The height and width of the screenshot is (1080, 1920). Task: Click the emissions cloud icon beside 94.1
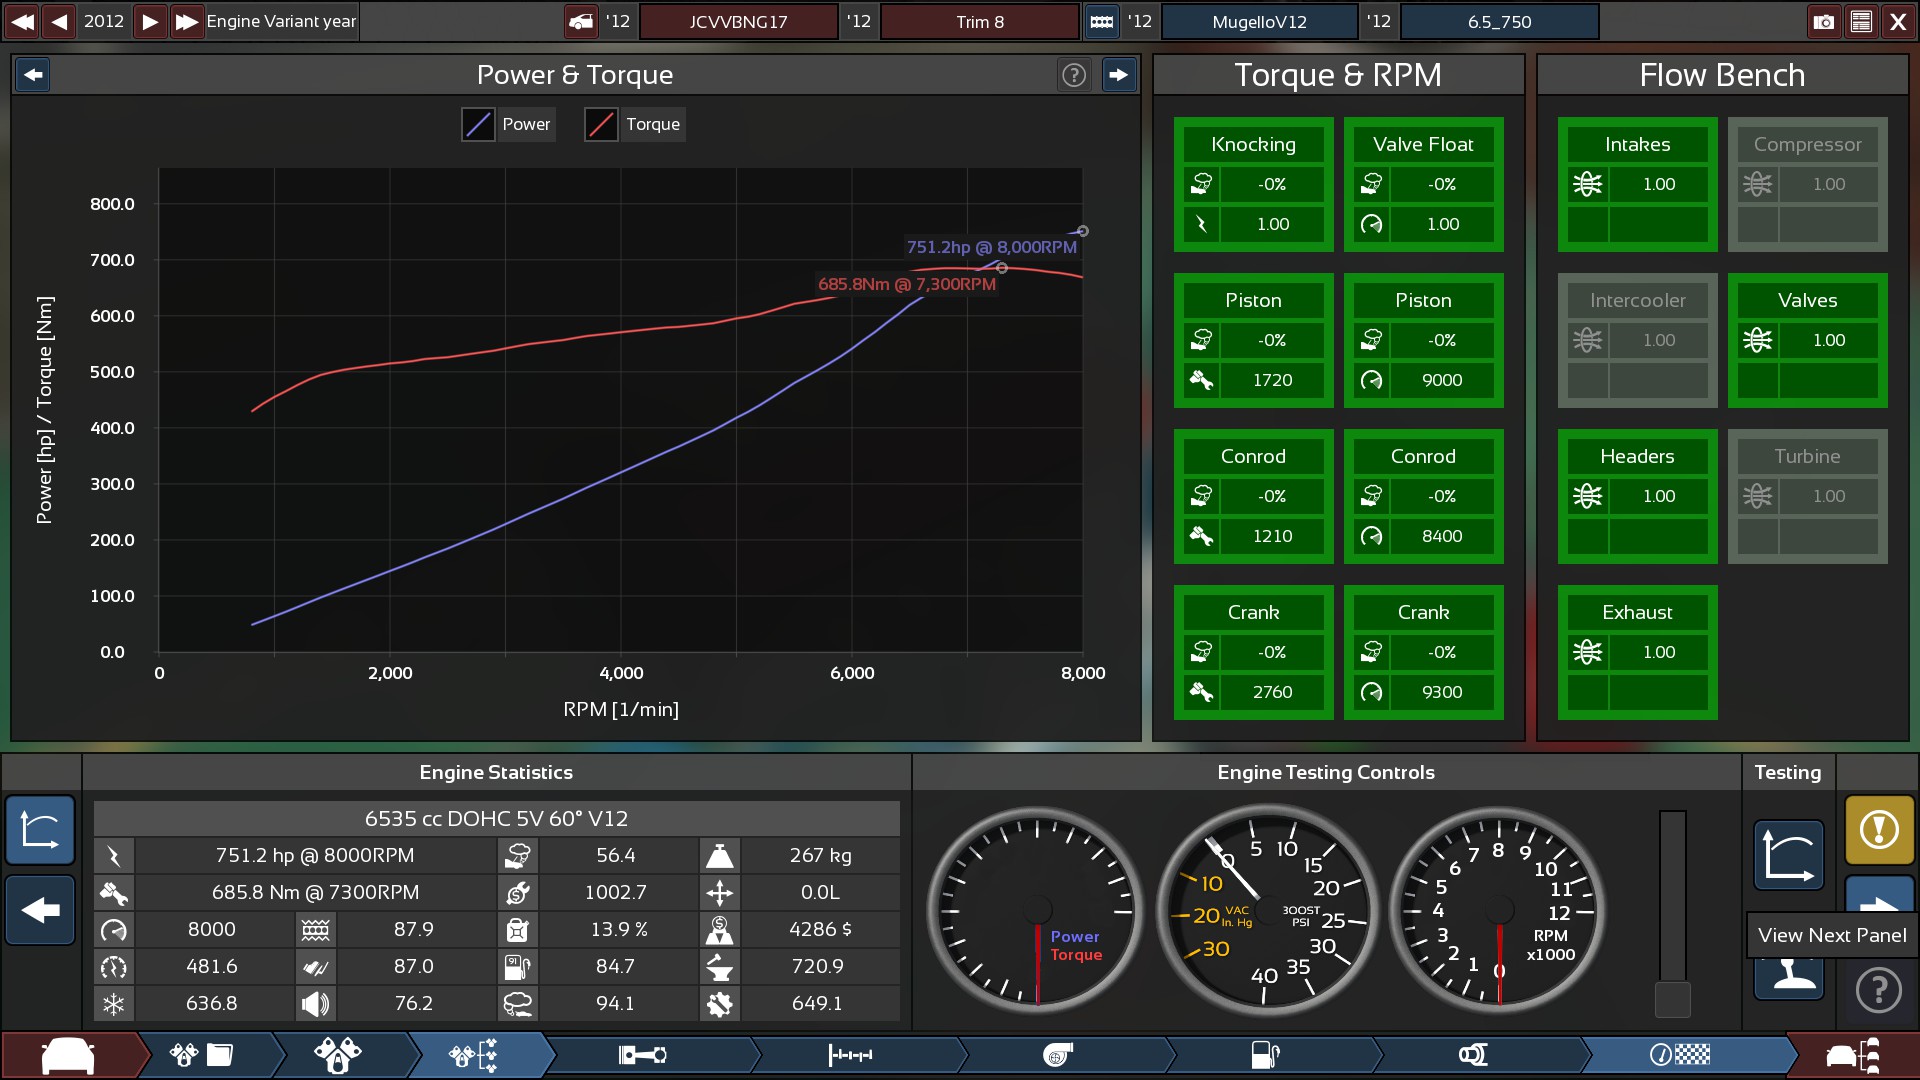517,1004
